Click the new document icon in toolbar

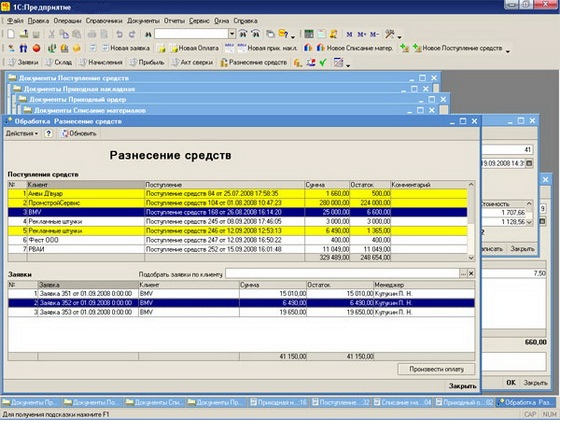coord(11,34)
